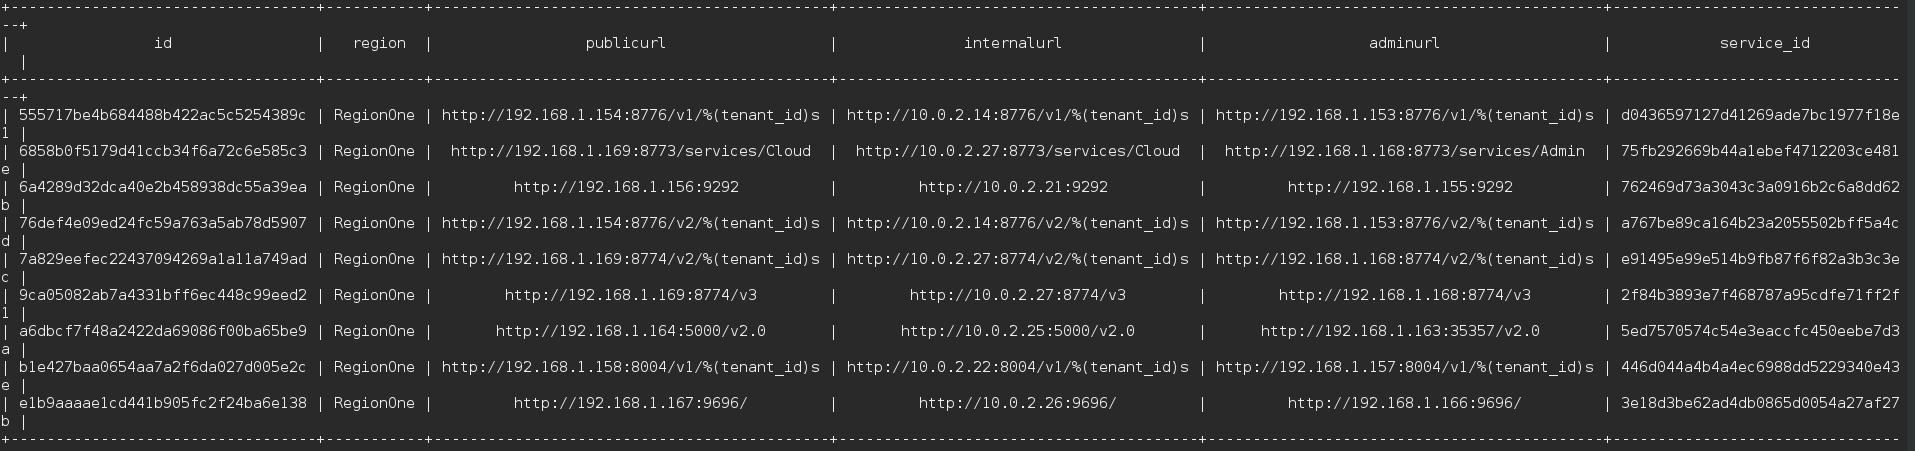Click service id 762469d73a3043c3a0916b2c6a8dd62
The width and height of the screenshot is (1915, 451).
1760,187
